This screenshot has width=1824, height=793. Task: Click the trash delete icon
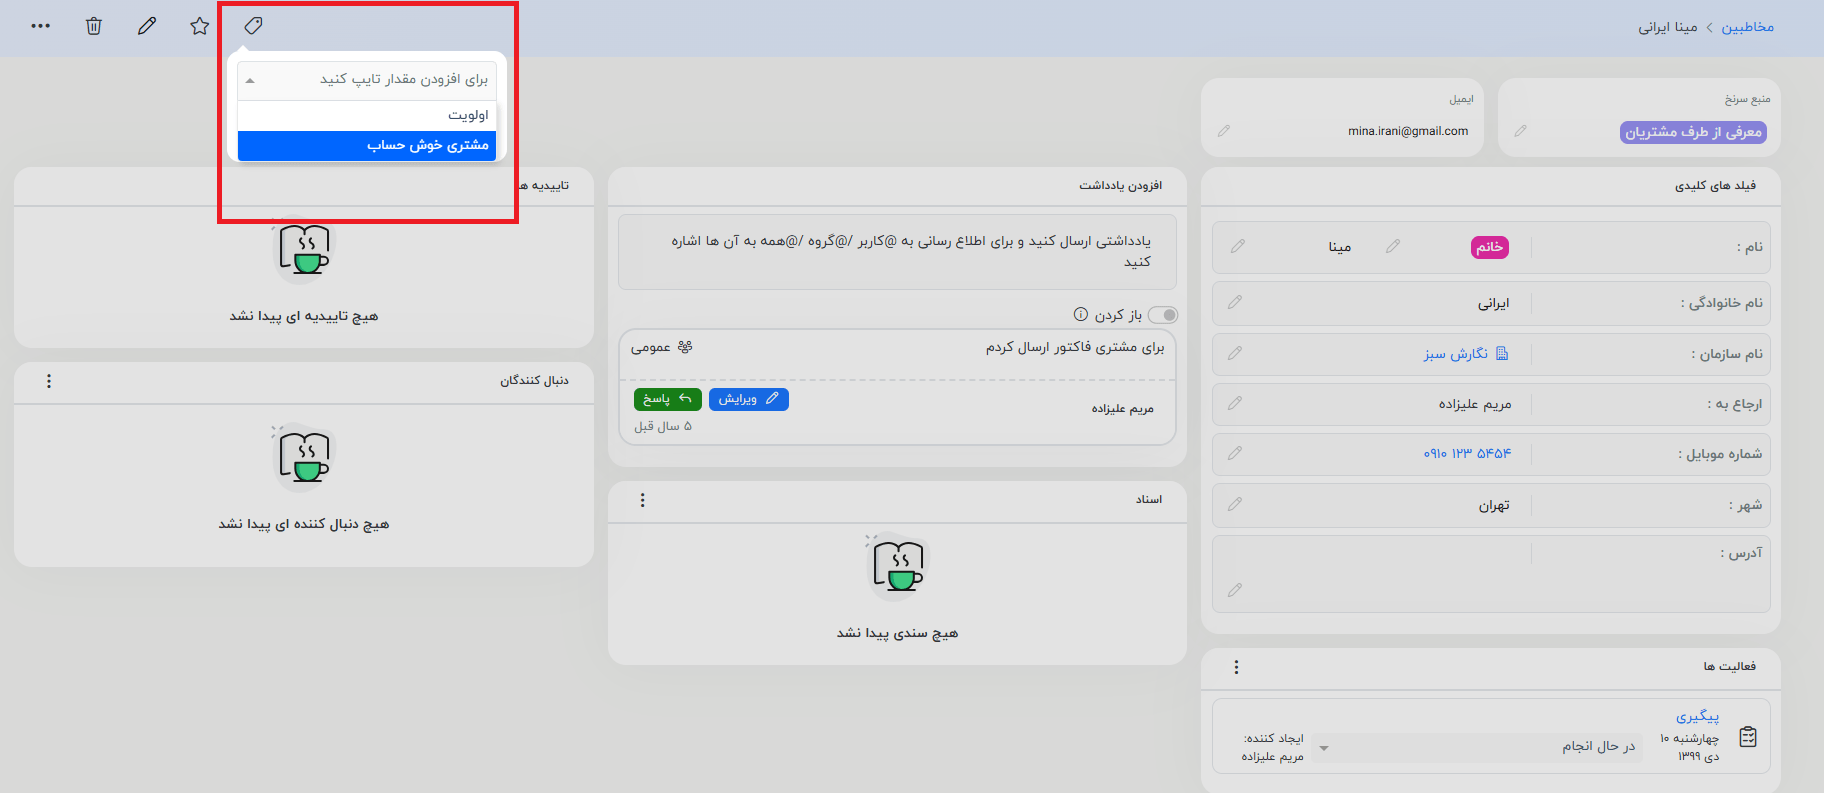click(x=93, y=26)
